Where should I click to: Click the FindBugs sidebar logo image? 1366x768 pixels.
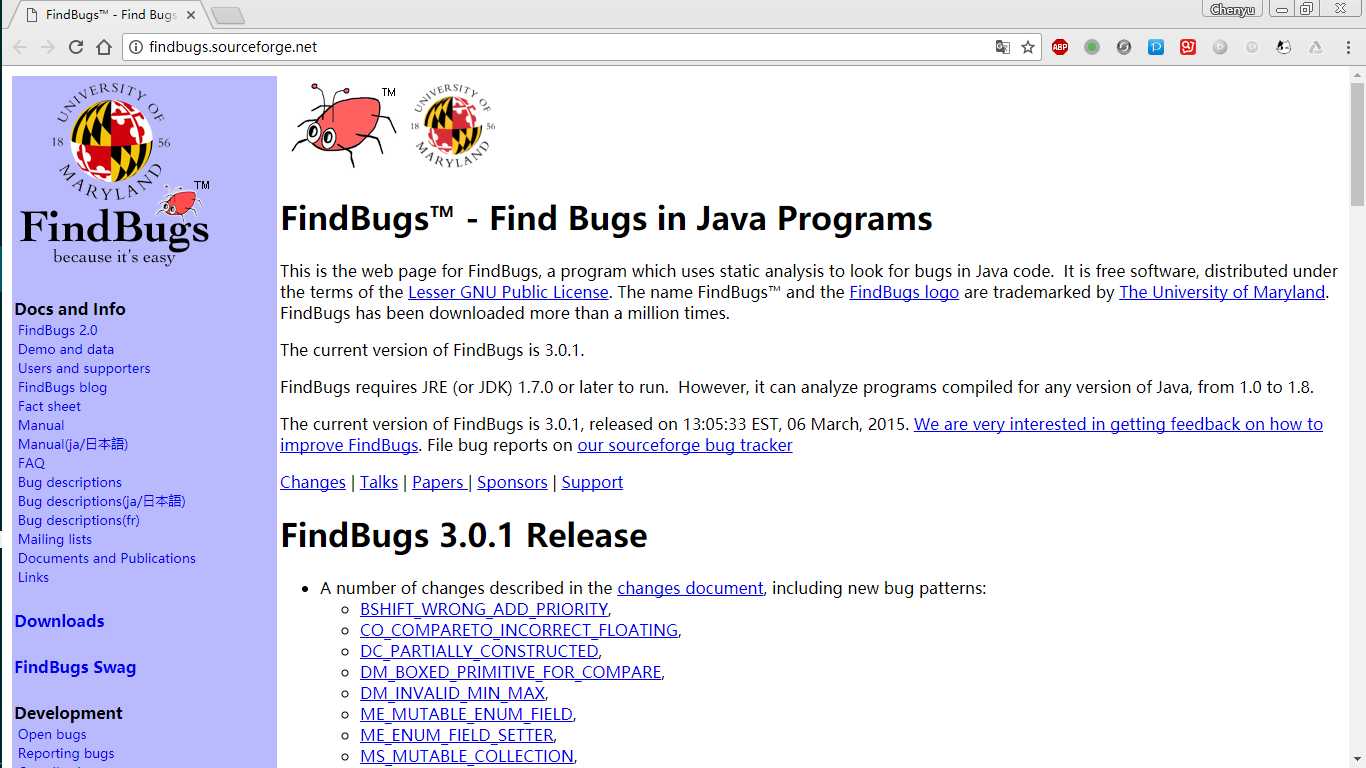[115, 174]
